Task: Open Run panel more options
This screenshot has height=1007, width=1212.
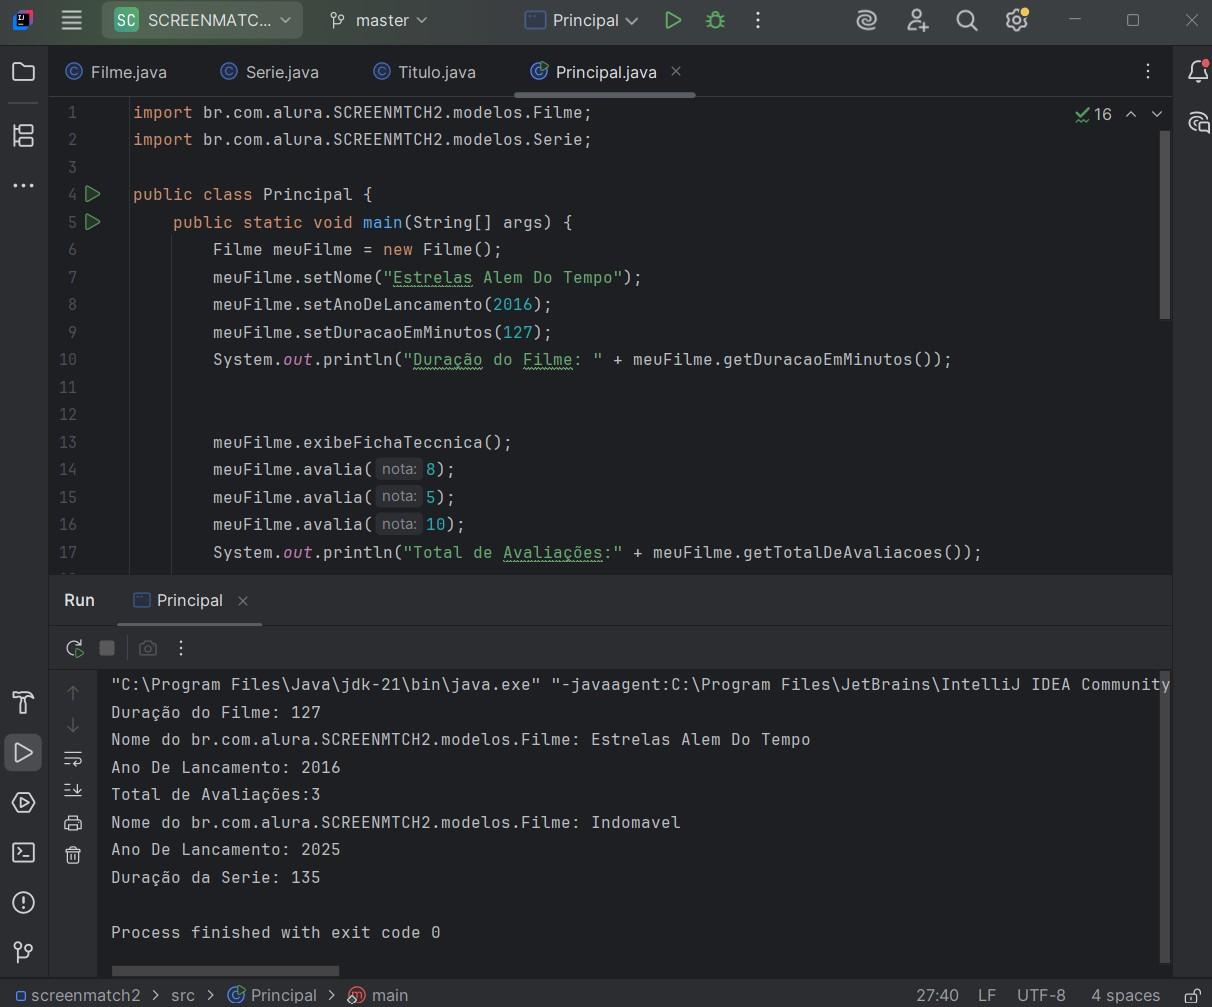Action: [x=181, y=648]
